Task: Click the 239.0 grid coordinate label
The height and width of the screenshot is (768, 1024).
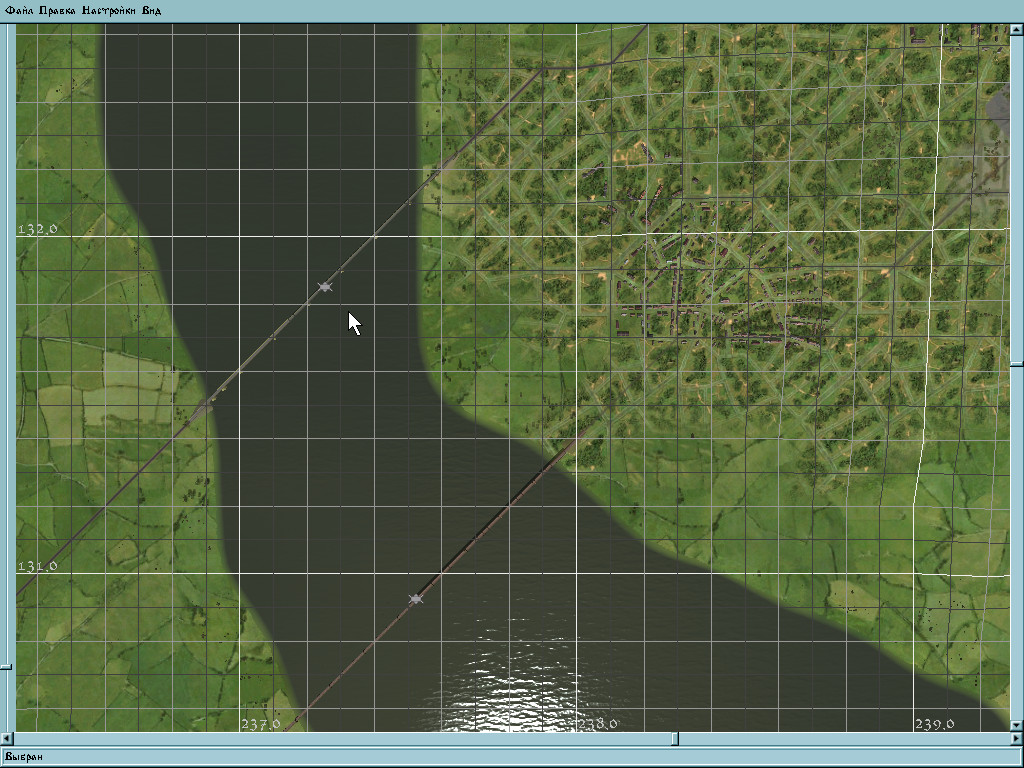Action: (x=934, y=724)
